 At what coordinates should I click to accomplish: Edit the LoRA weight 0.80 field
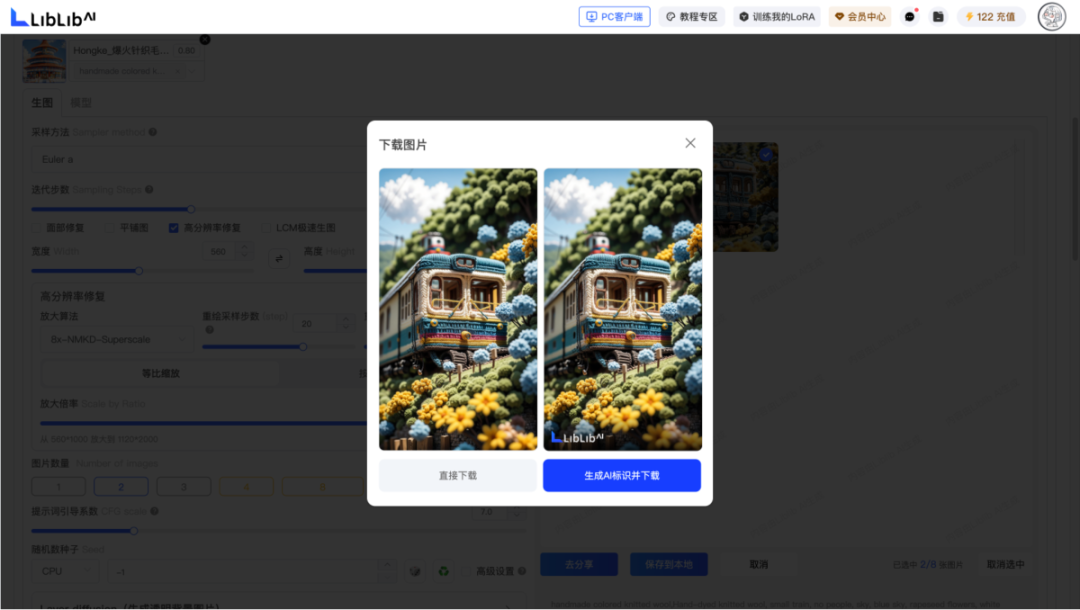[x=186, y=50]
